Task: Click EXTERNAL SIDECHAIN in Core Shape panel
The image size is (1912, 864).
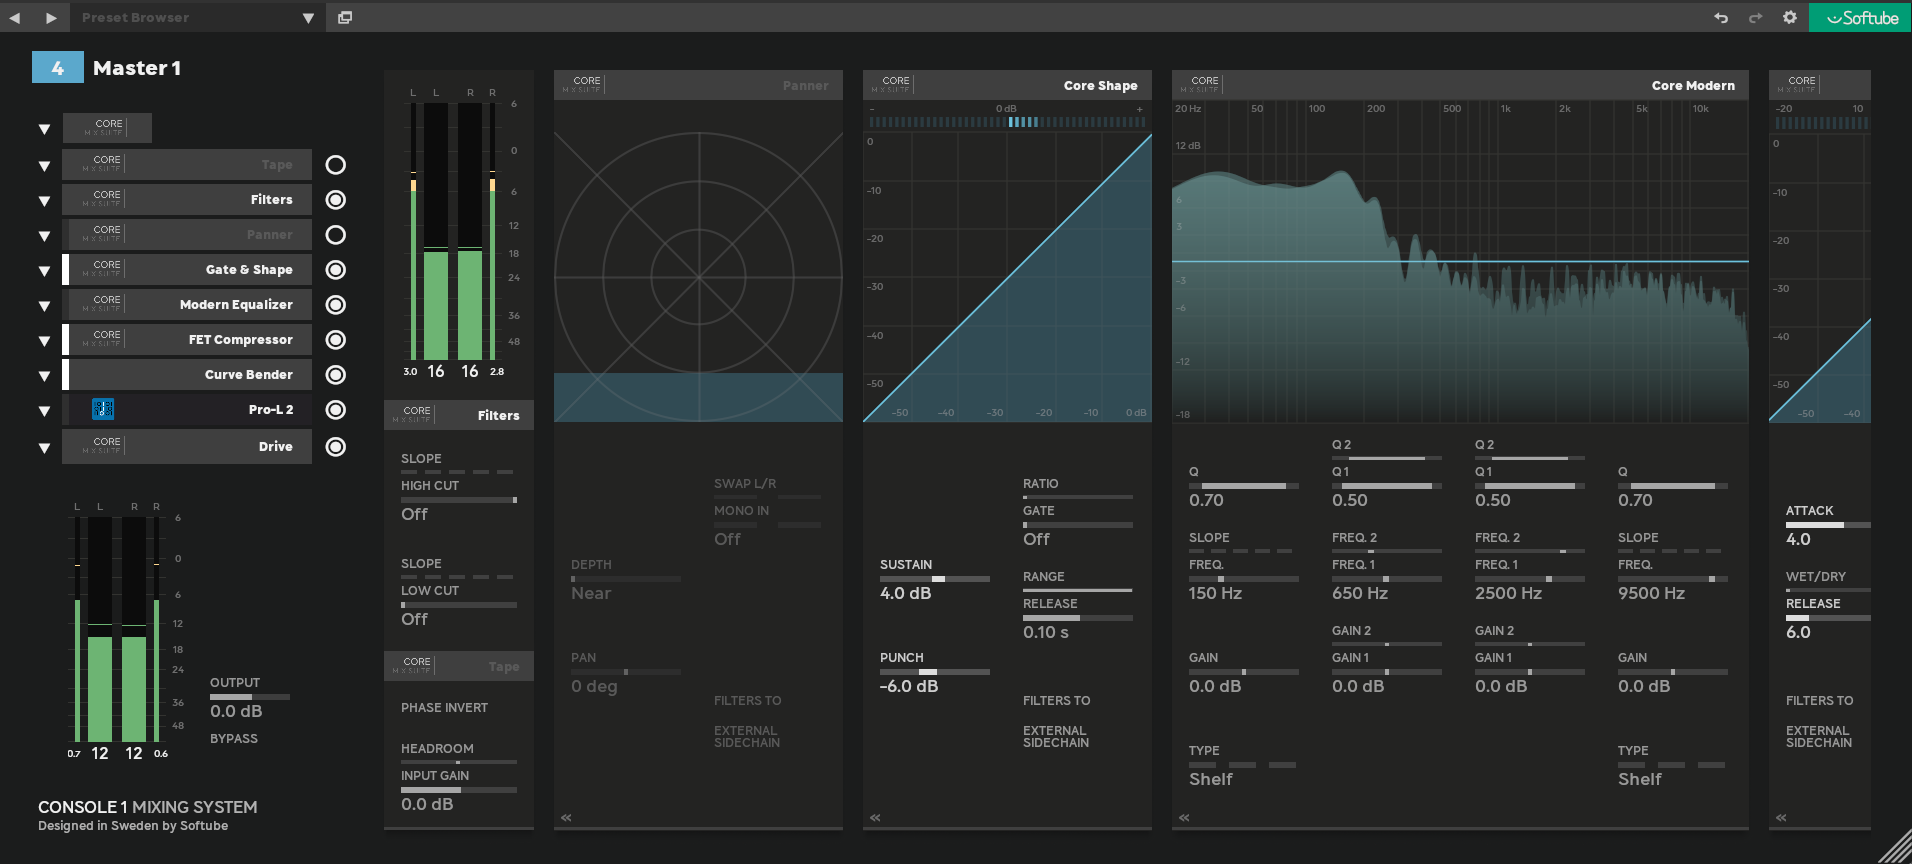Action: point(1056,737)
